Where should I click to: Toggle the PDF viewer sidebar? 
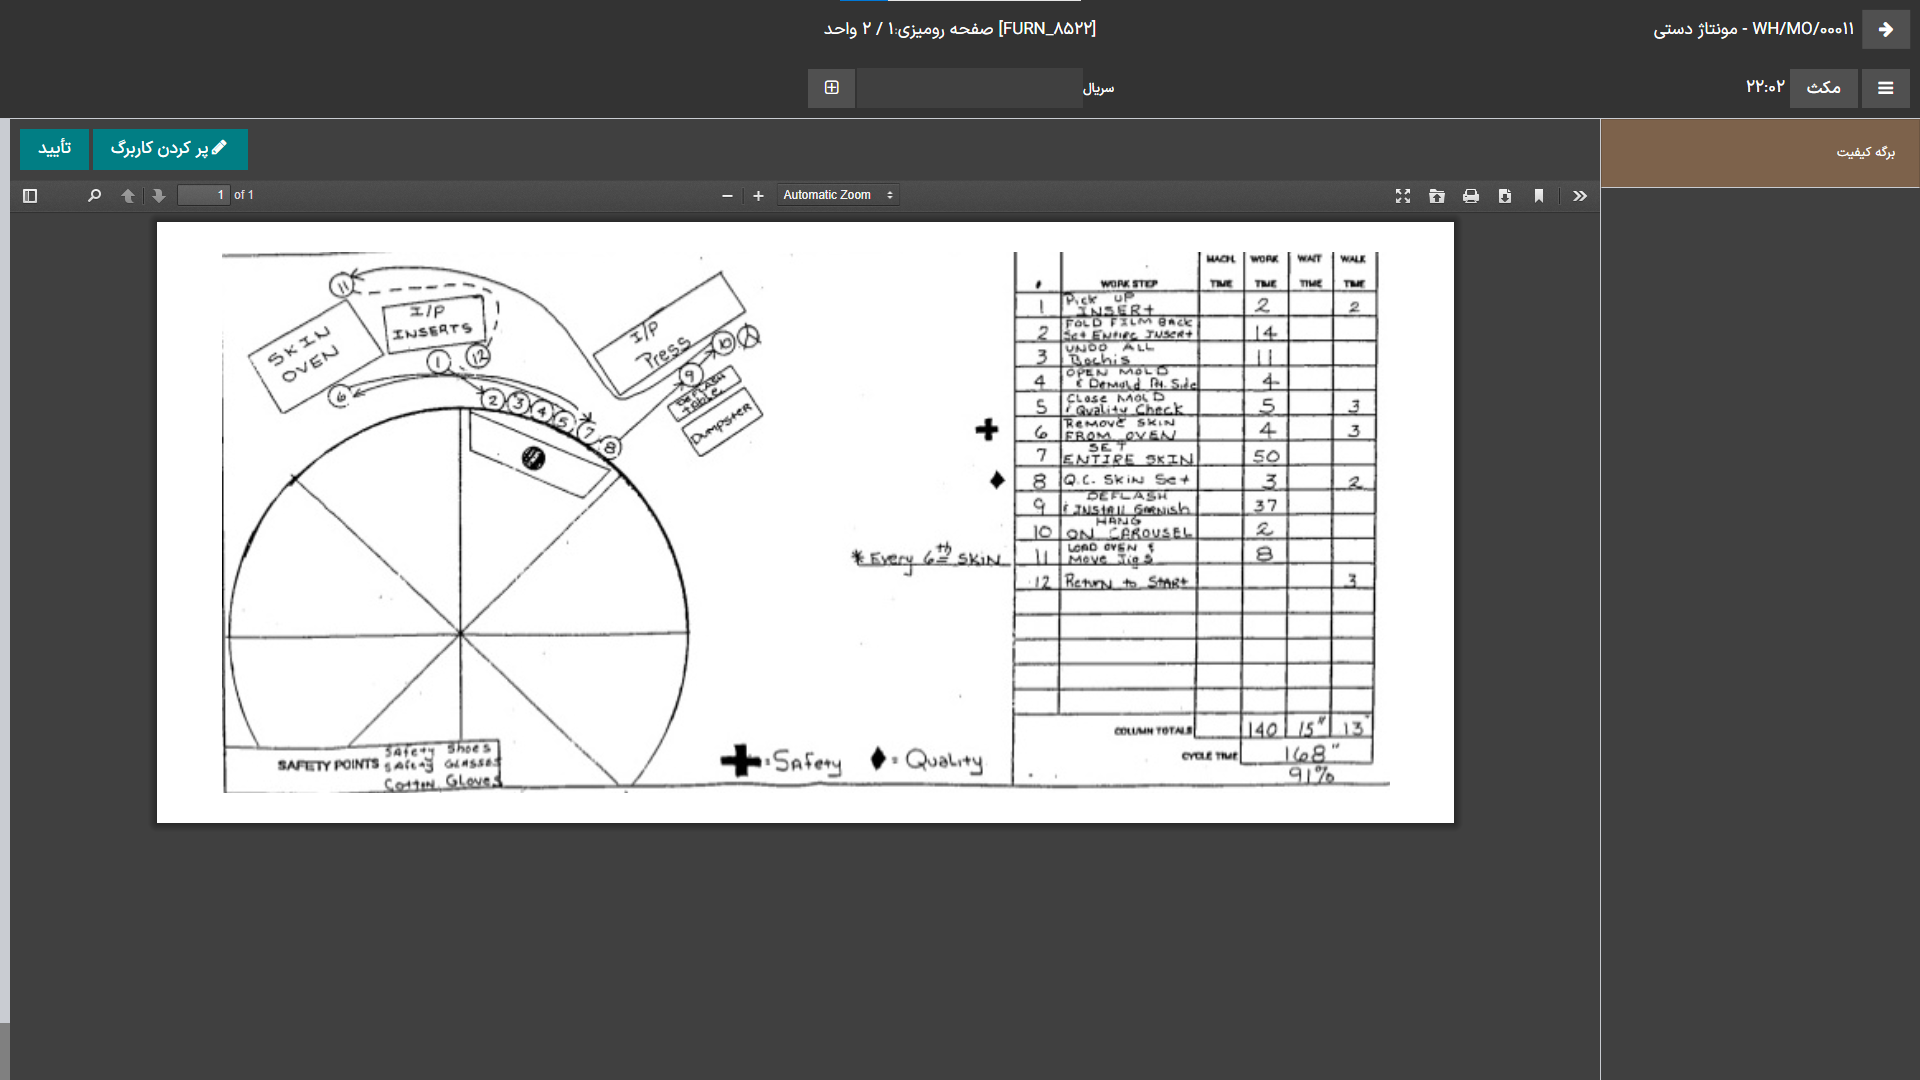[30, 196]
